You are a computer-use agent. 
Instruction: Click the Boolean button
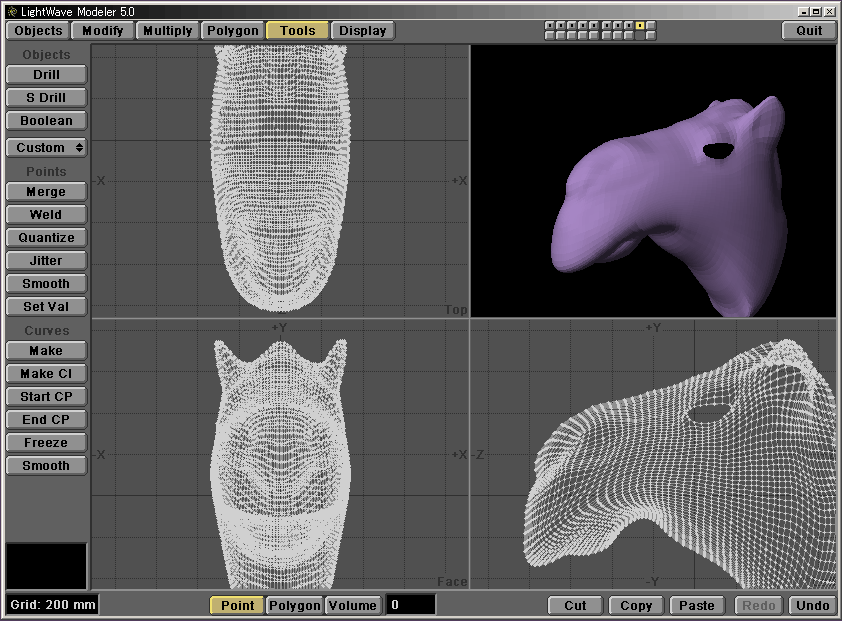point(46,121)
